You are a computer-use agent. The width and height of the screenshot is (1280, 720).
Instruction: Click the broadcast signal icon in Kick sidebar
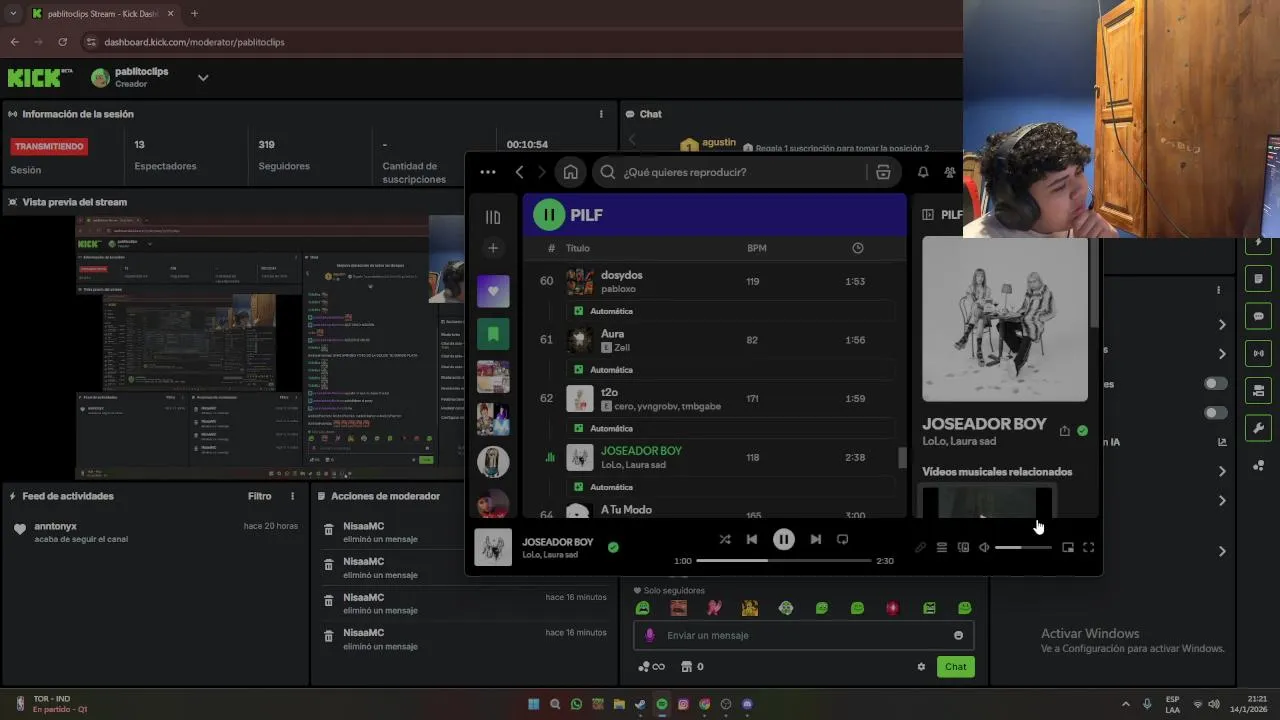(x=1259, y=353)
